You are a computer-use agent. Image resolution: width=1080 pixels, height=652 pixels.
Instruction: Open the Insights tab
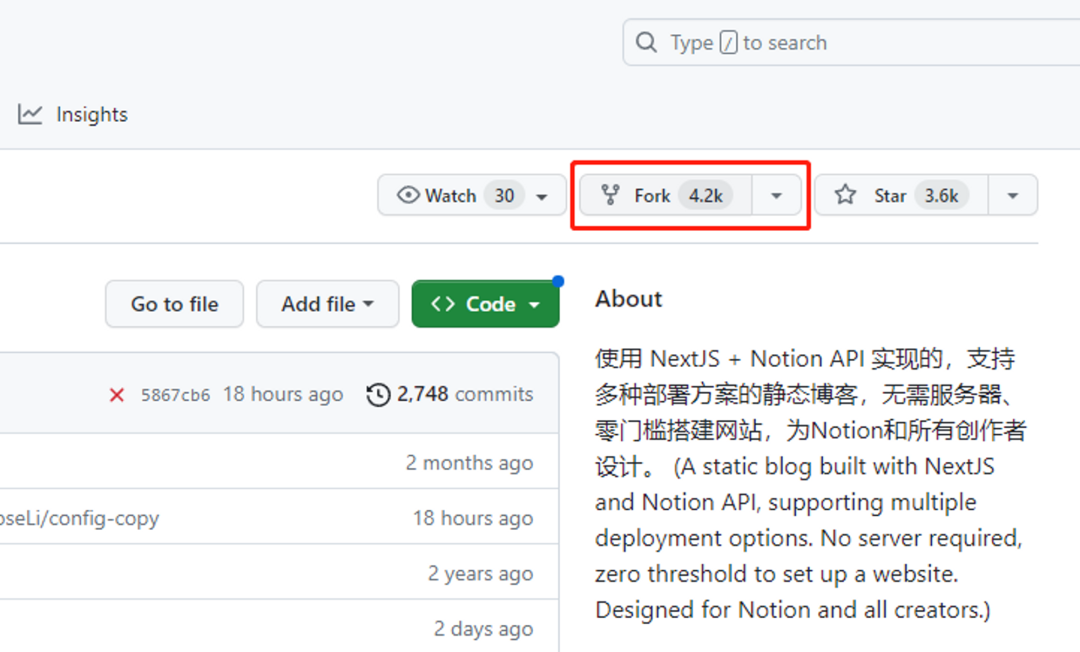91,114
